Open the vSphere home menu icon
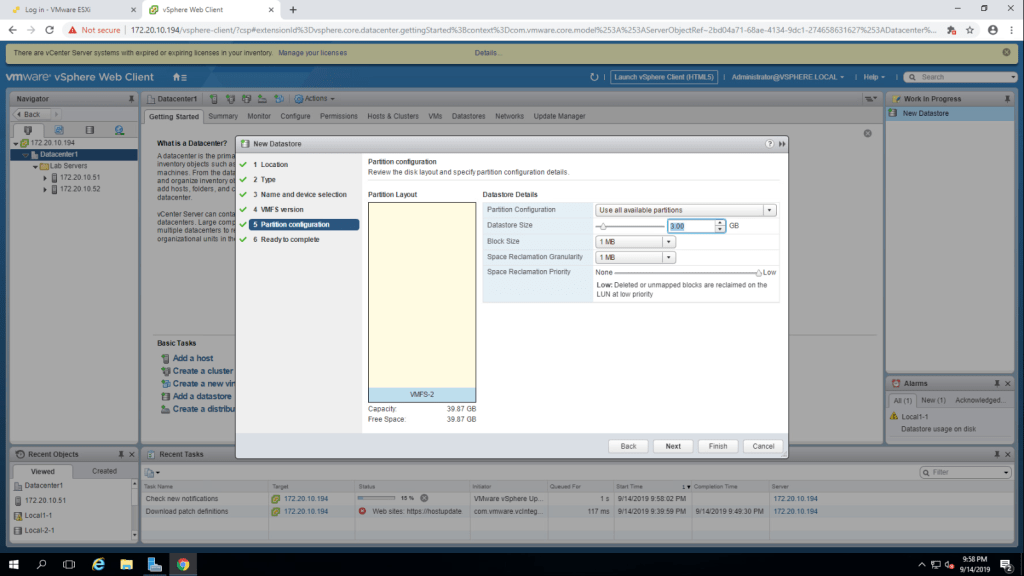Image resolution: width=1024 pixels, height=576 pixels. 179,77
